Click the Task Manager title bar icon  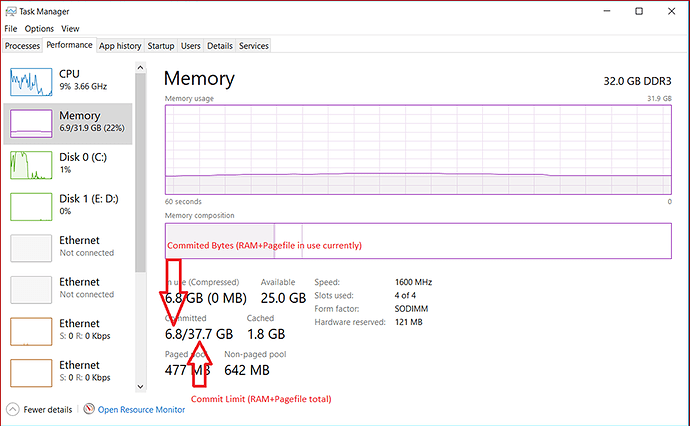click(11, 11)
